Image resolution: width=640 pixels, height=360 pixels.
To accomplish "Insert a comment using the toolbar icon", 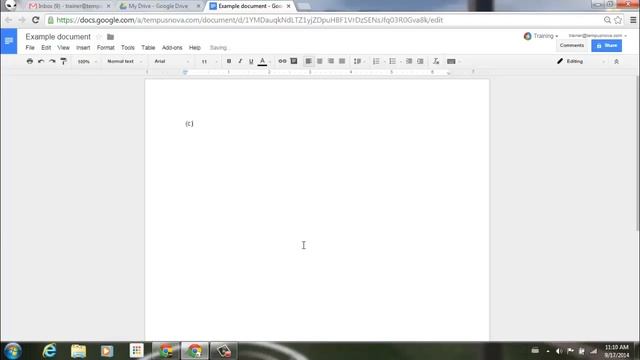I will click(x=294, y=61).
